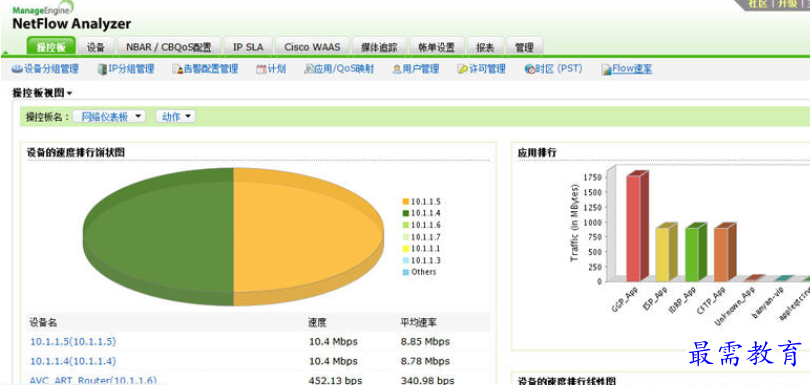
Task: Click the IDRP_App green bar
Action: click(696, 253)
